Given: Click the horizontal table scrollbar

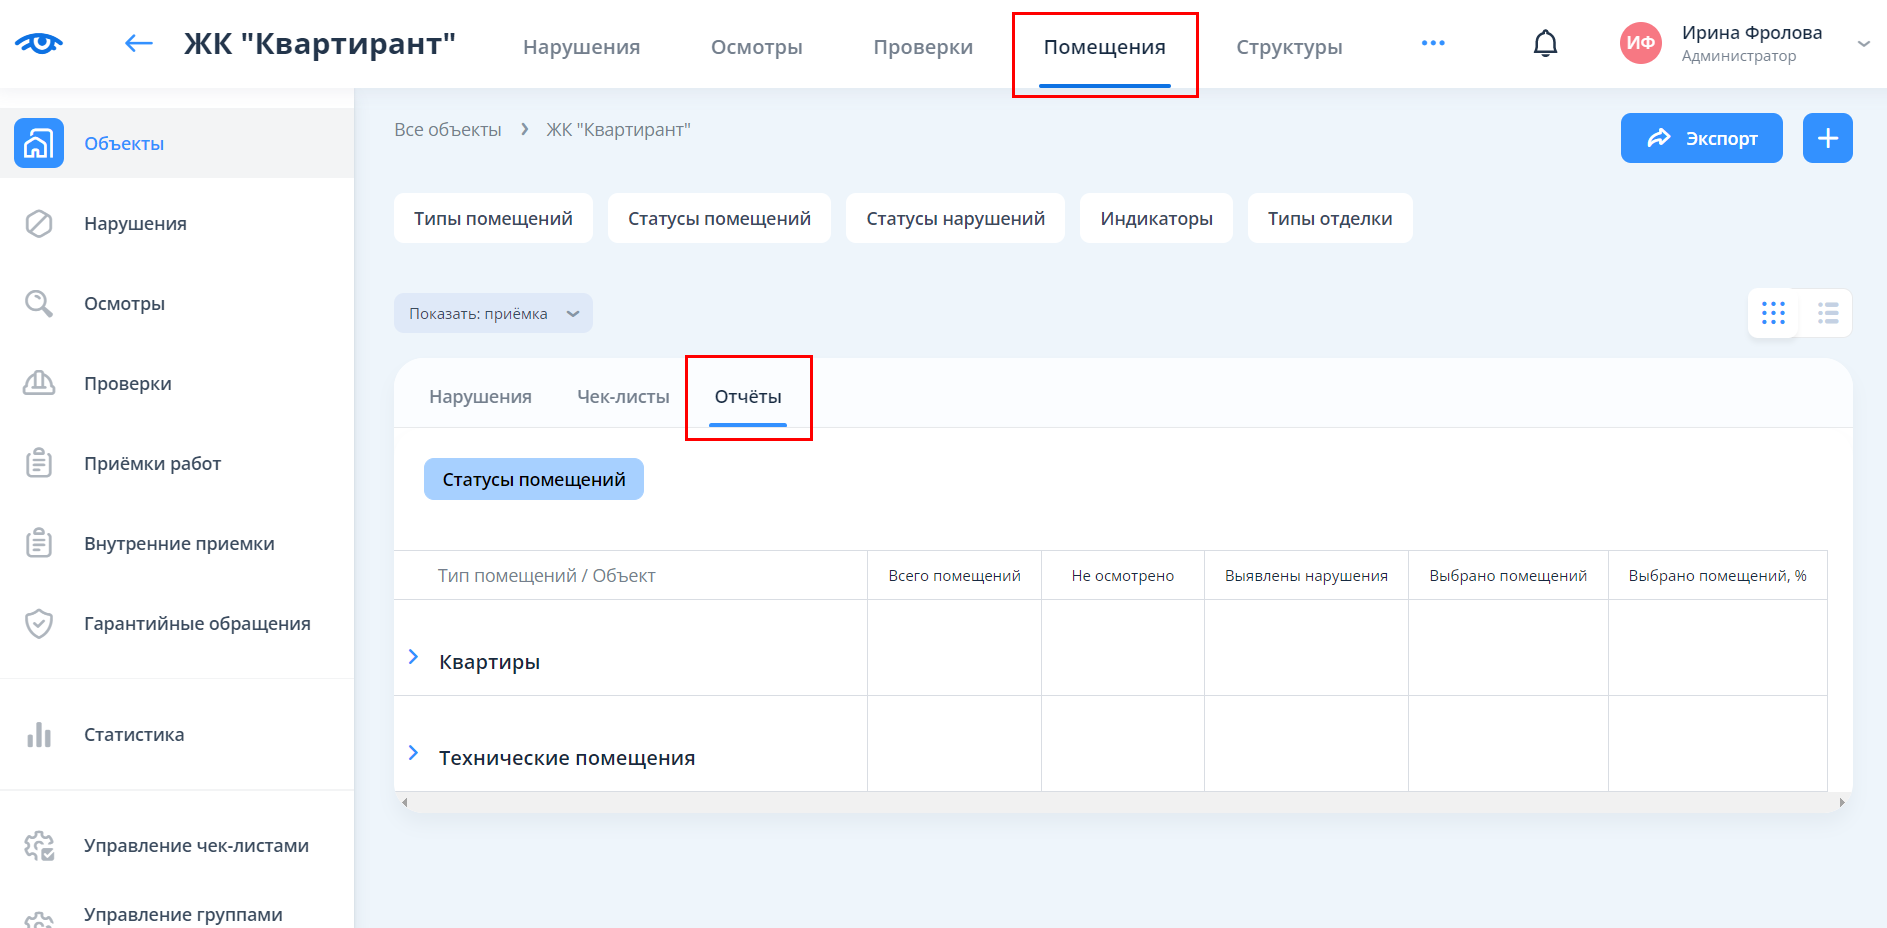Looking at the screenshot, I should (x=1122, y=802).
